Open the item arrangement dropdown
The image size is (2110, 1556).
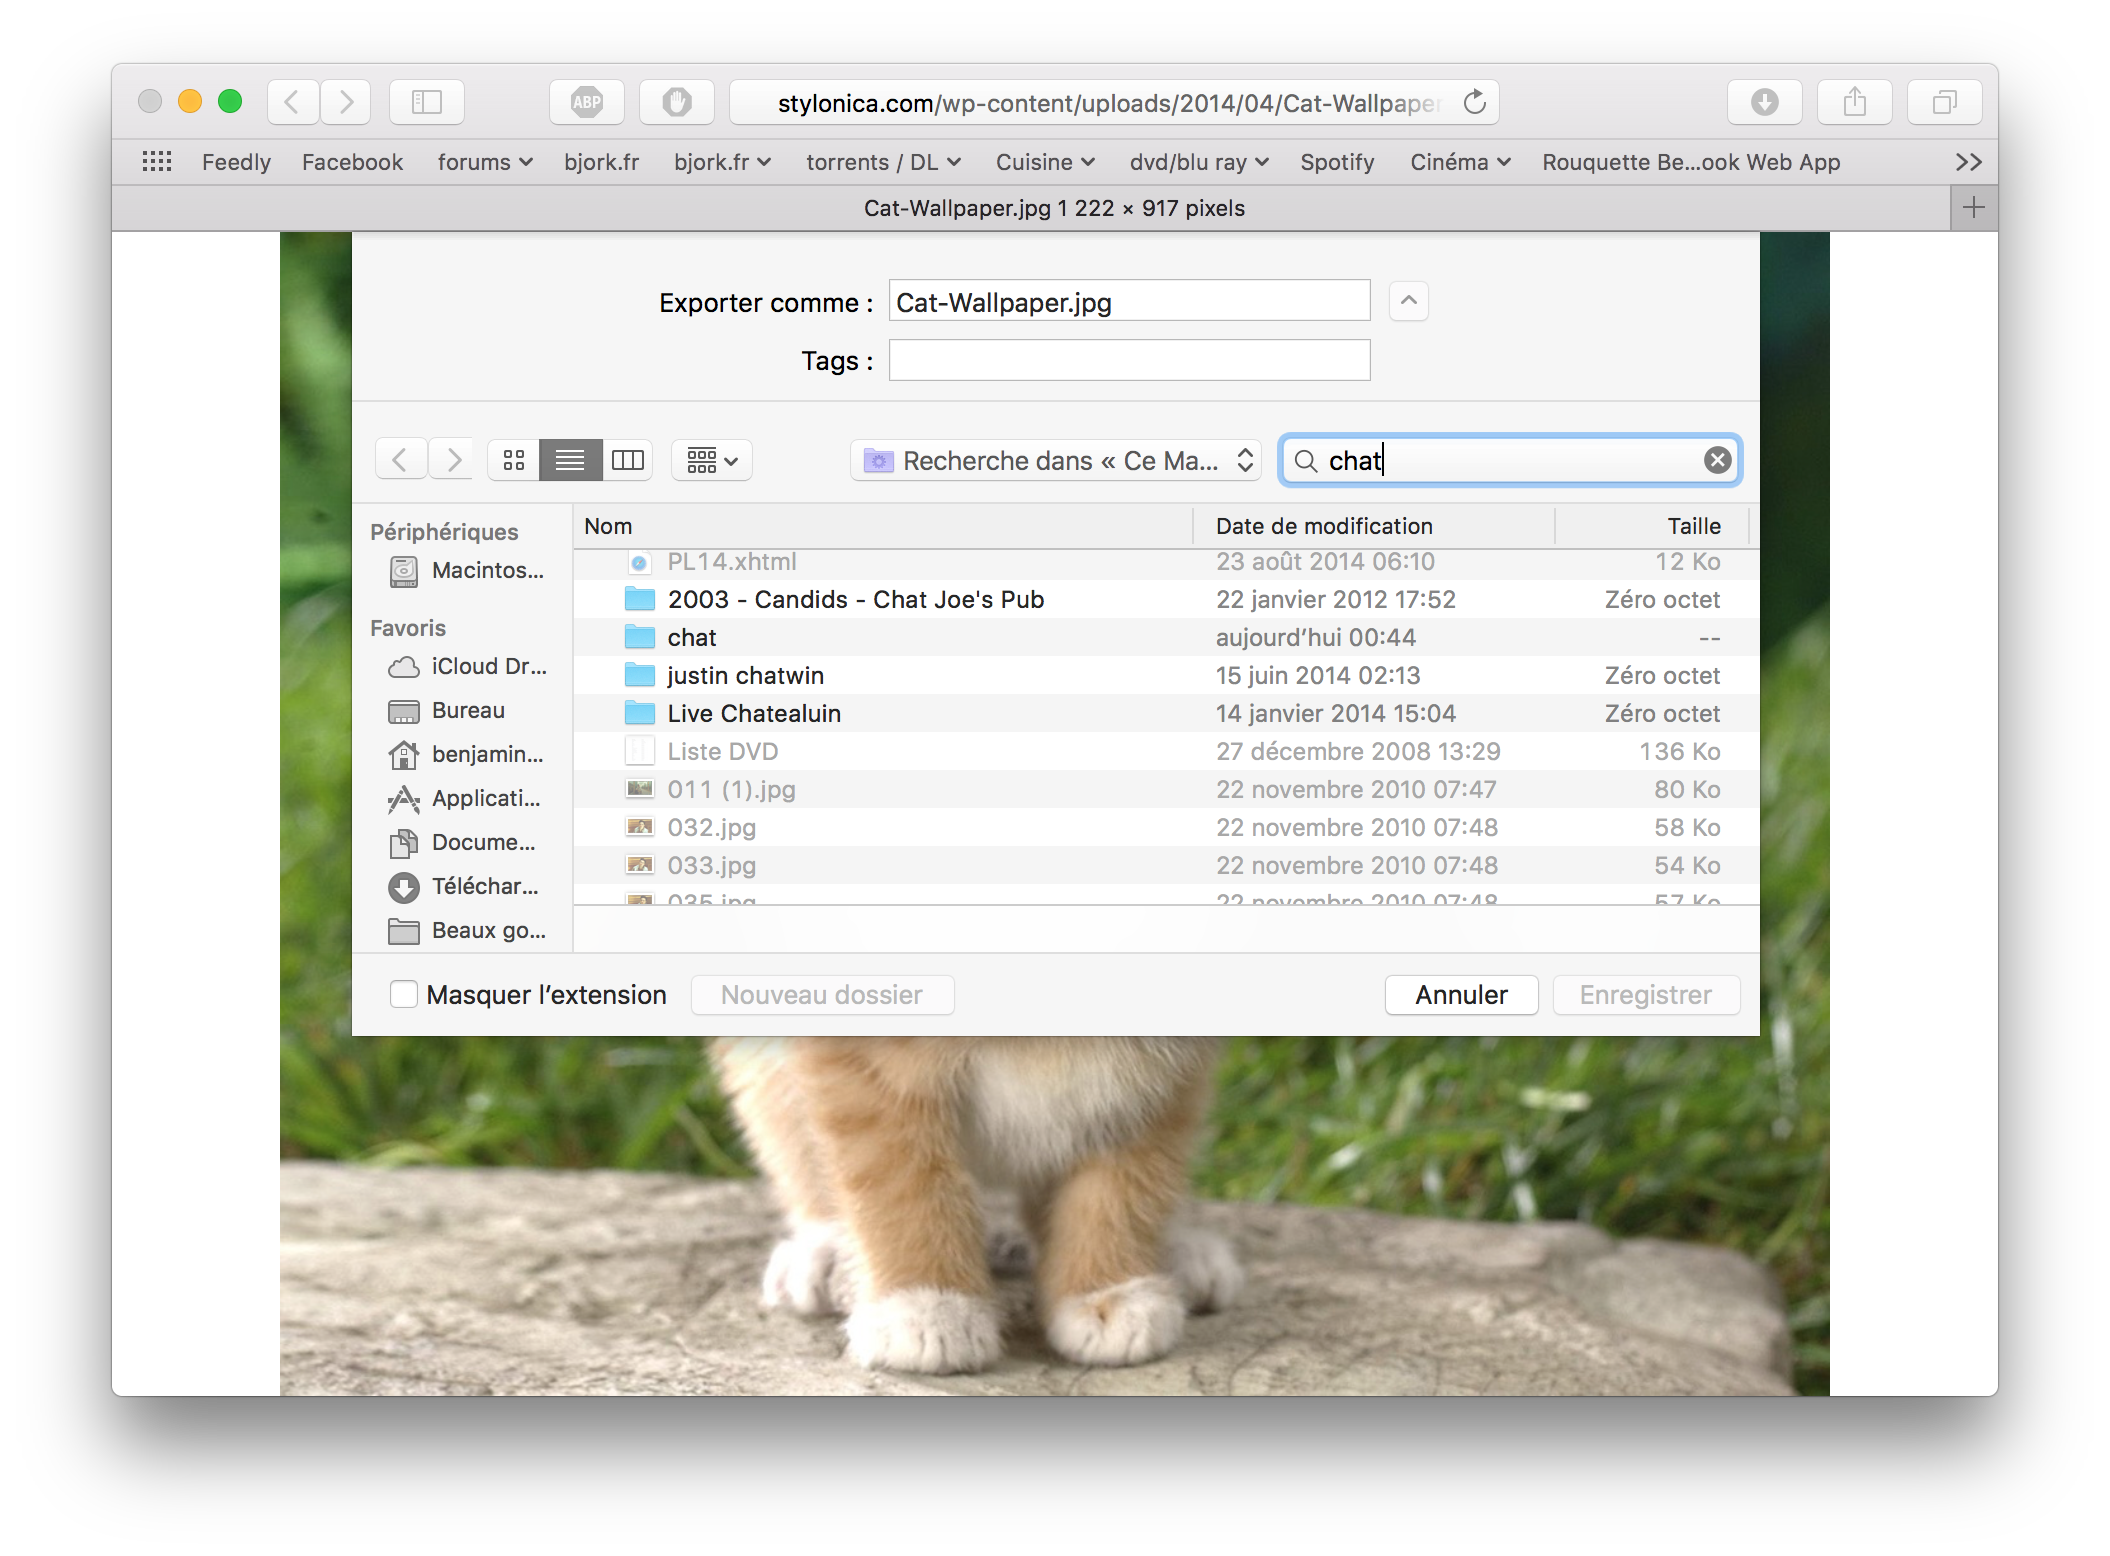click(x=712, y=460)
